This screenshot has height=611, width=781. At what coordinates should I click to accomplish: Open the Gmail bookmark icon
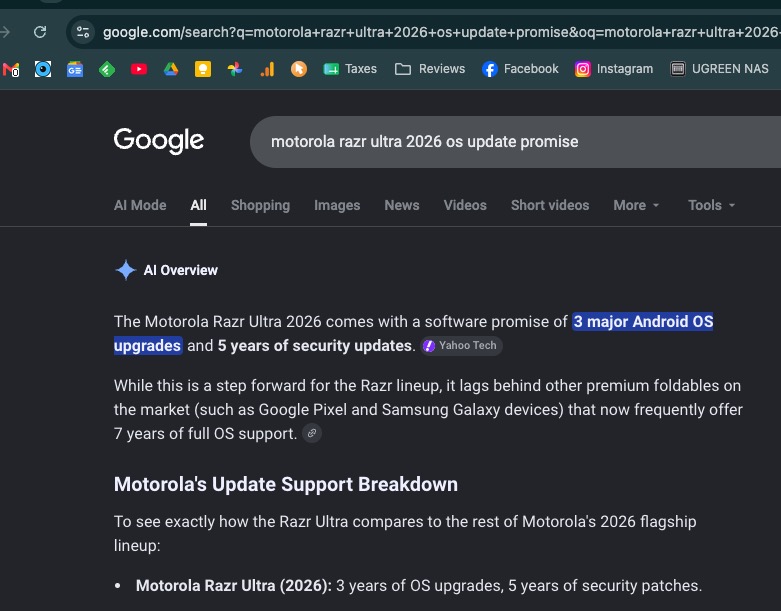(10, 69)
